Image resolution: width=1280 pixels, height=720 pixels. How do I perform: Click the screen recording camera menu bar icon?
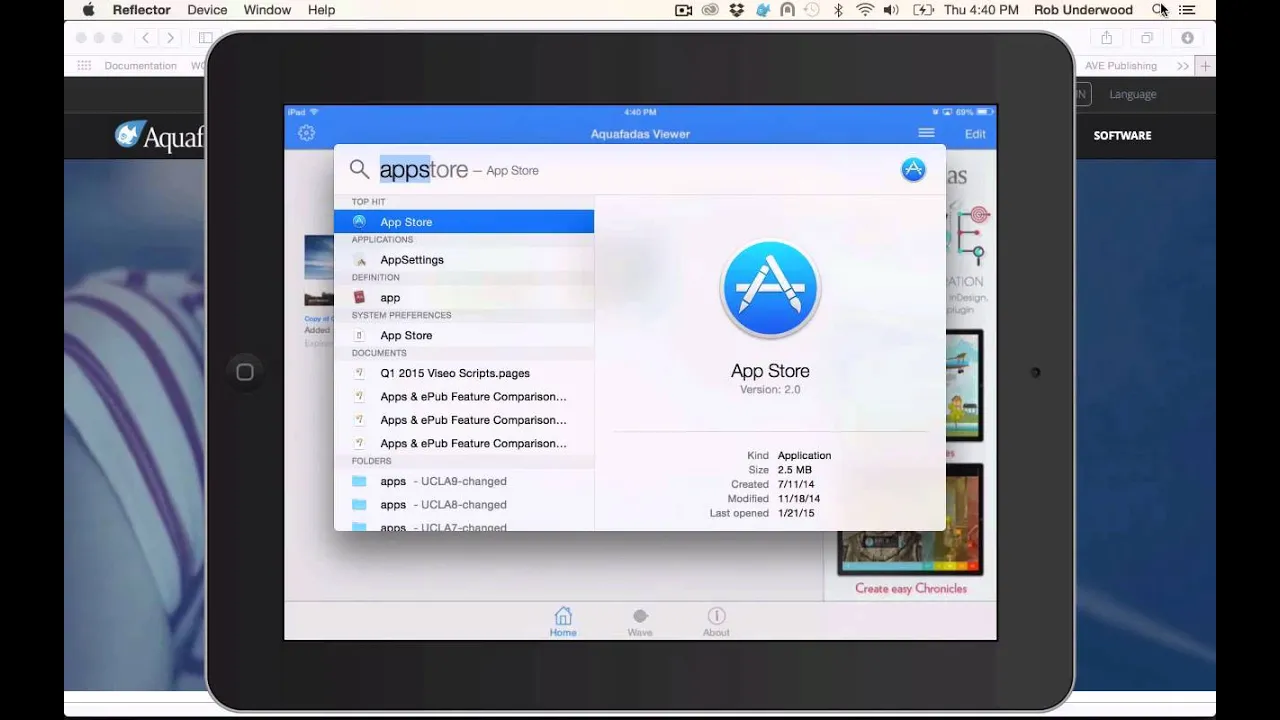[684, 10]
